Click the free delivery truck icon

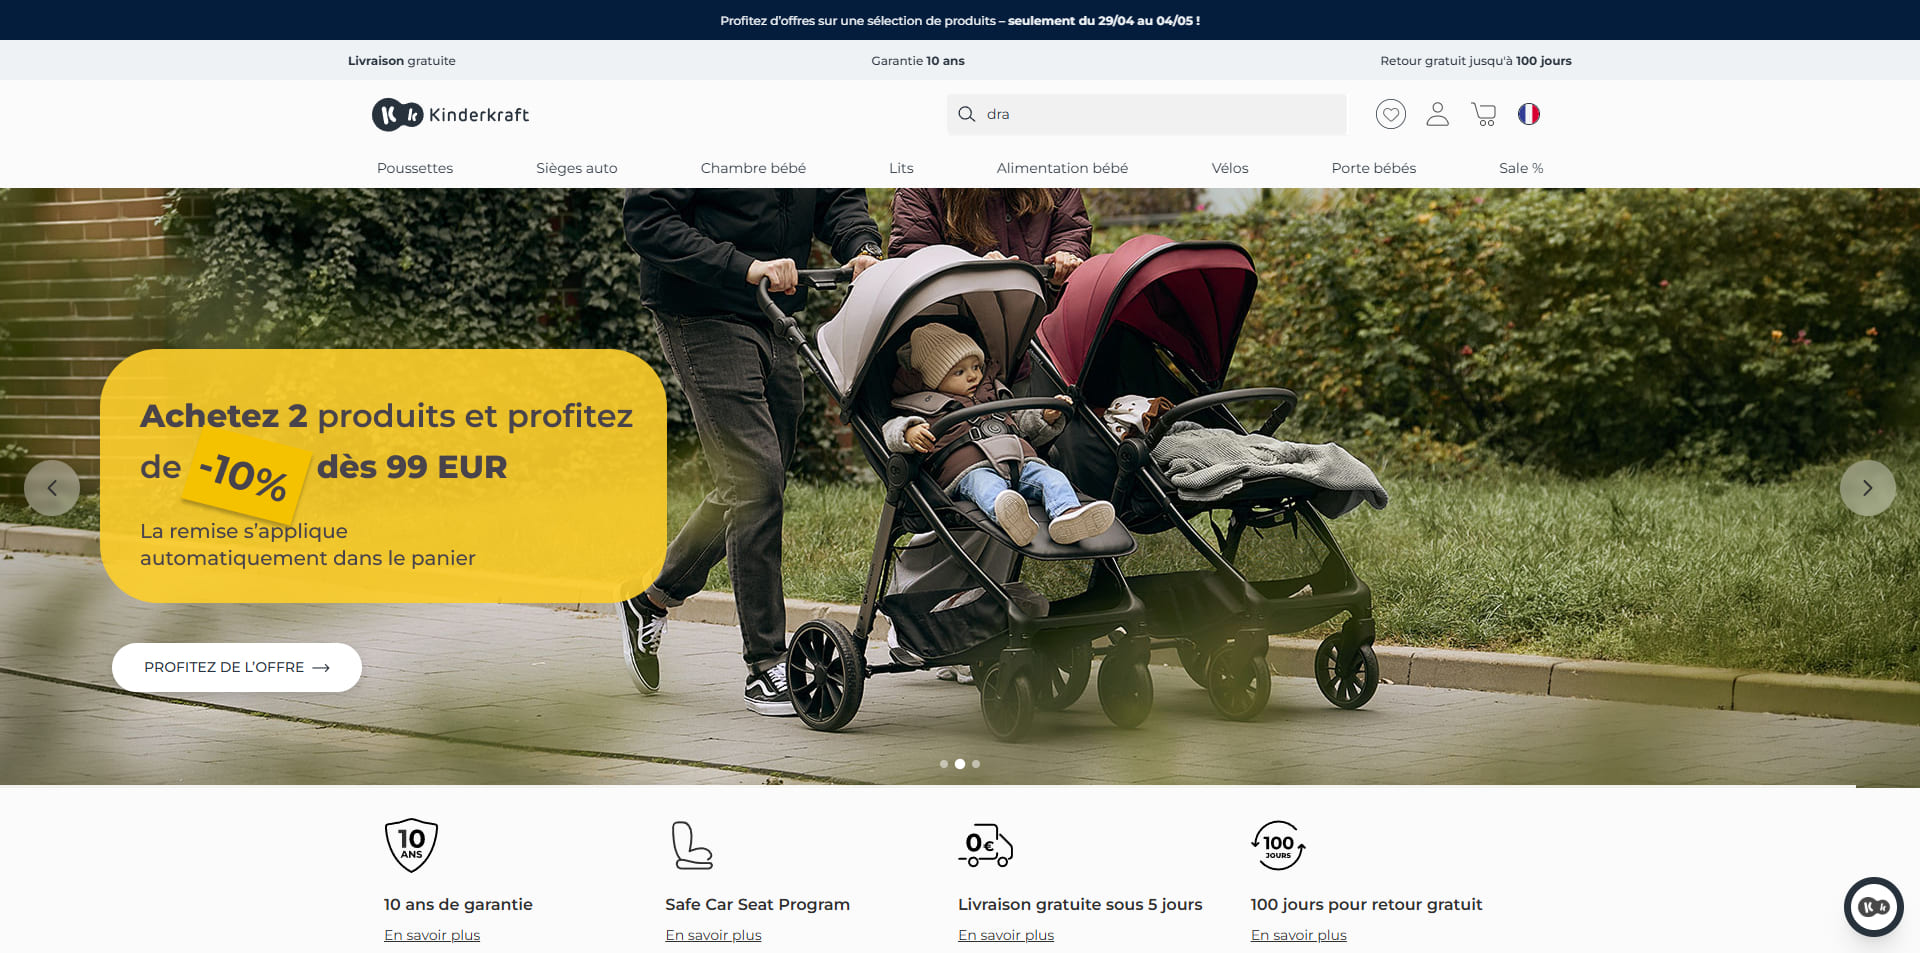tap(986, 846)
